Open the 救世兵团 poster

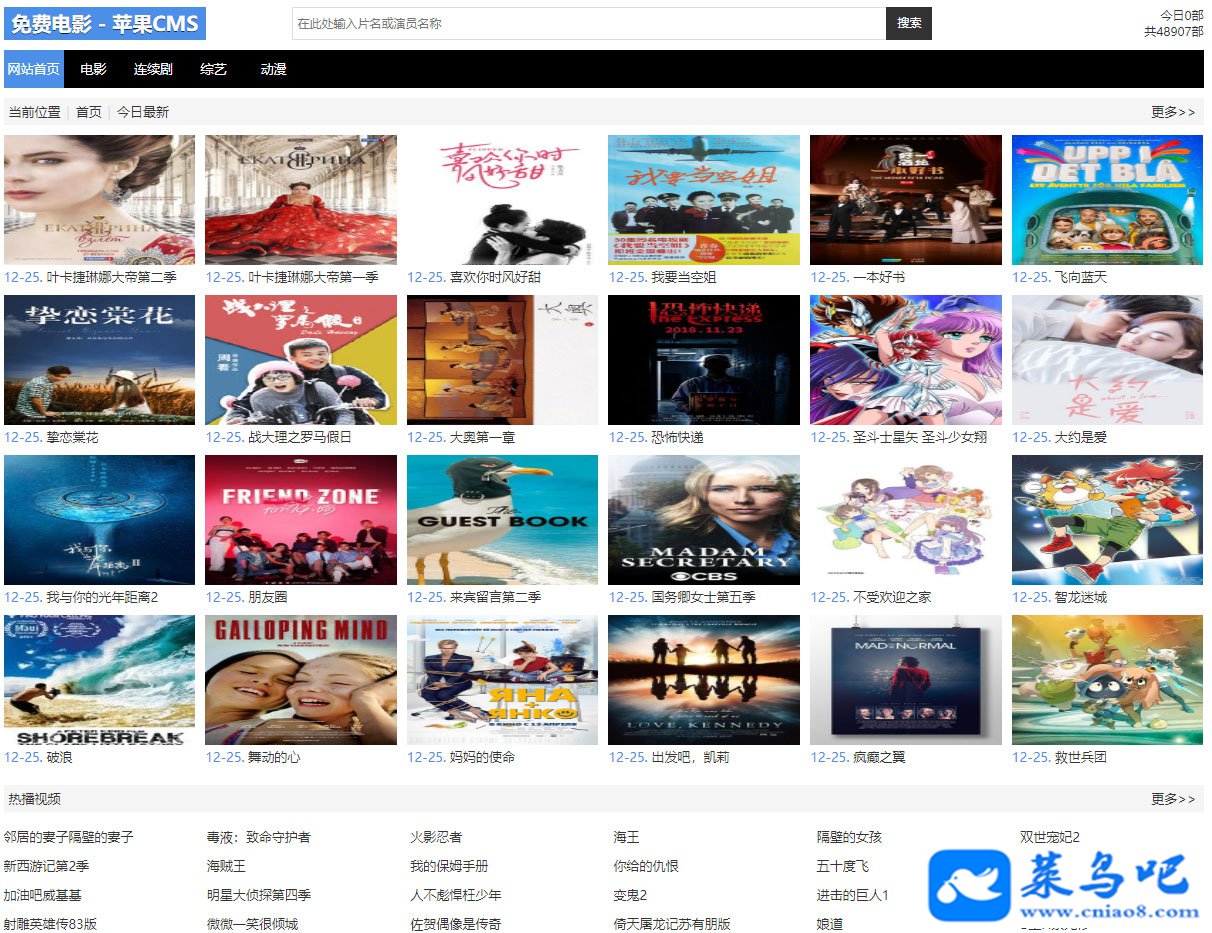pyautogui.click(x=1108, y=680)
